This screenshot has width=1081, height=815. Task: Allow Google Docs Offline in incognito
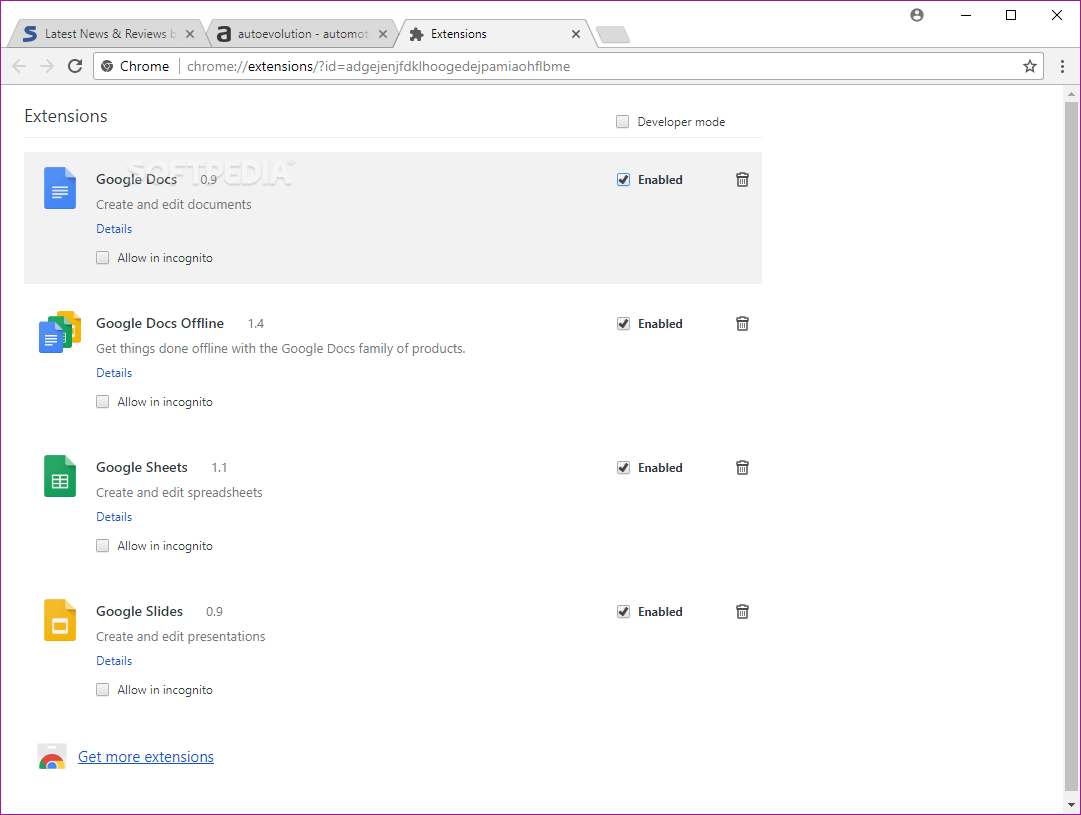pyautogui.click(x=103, y=402)
